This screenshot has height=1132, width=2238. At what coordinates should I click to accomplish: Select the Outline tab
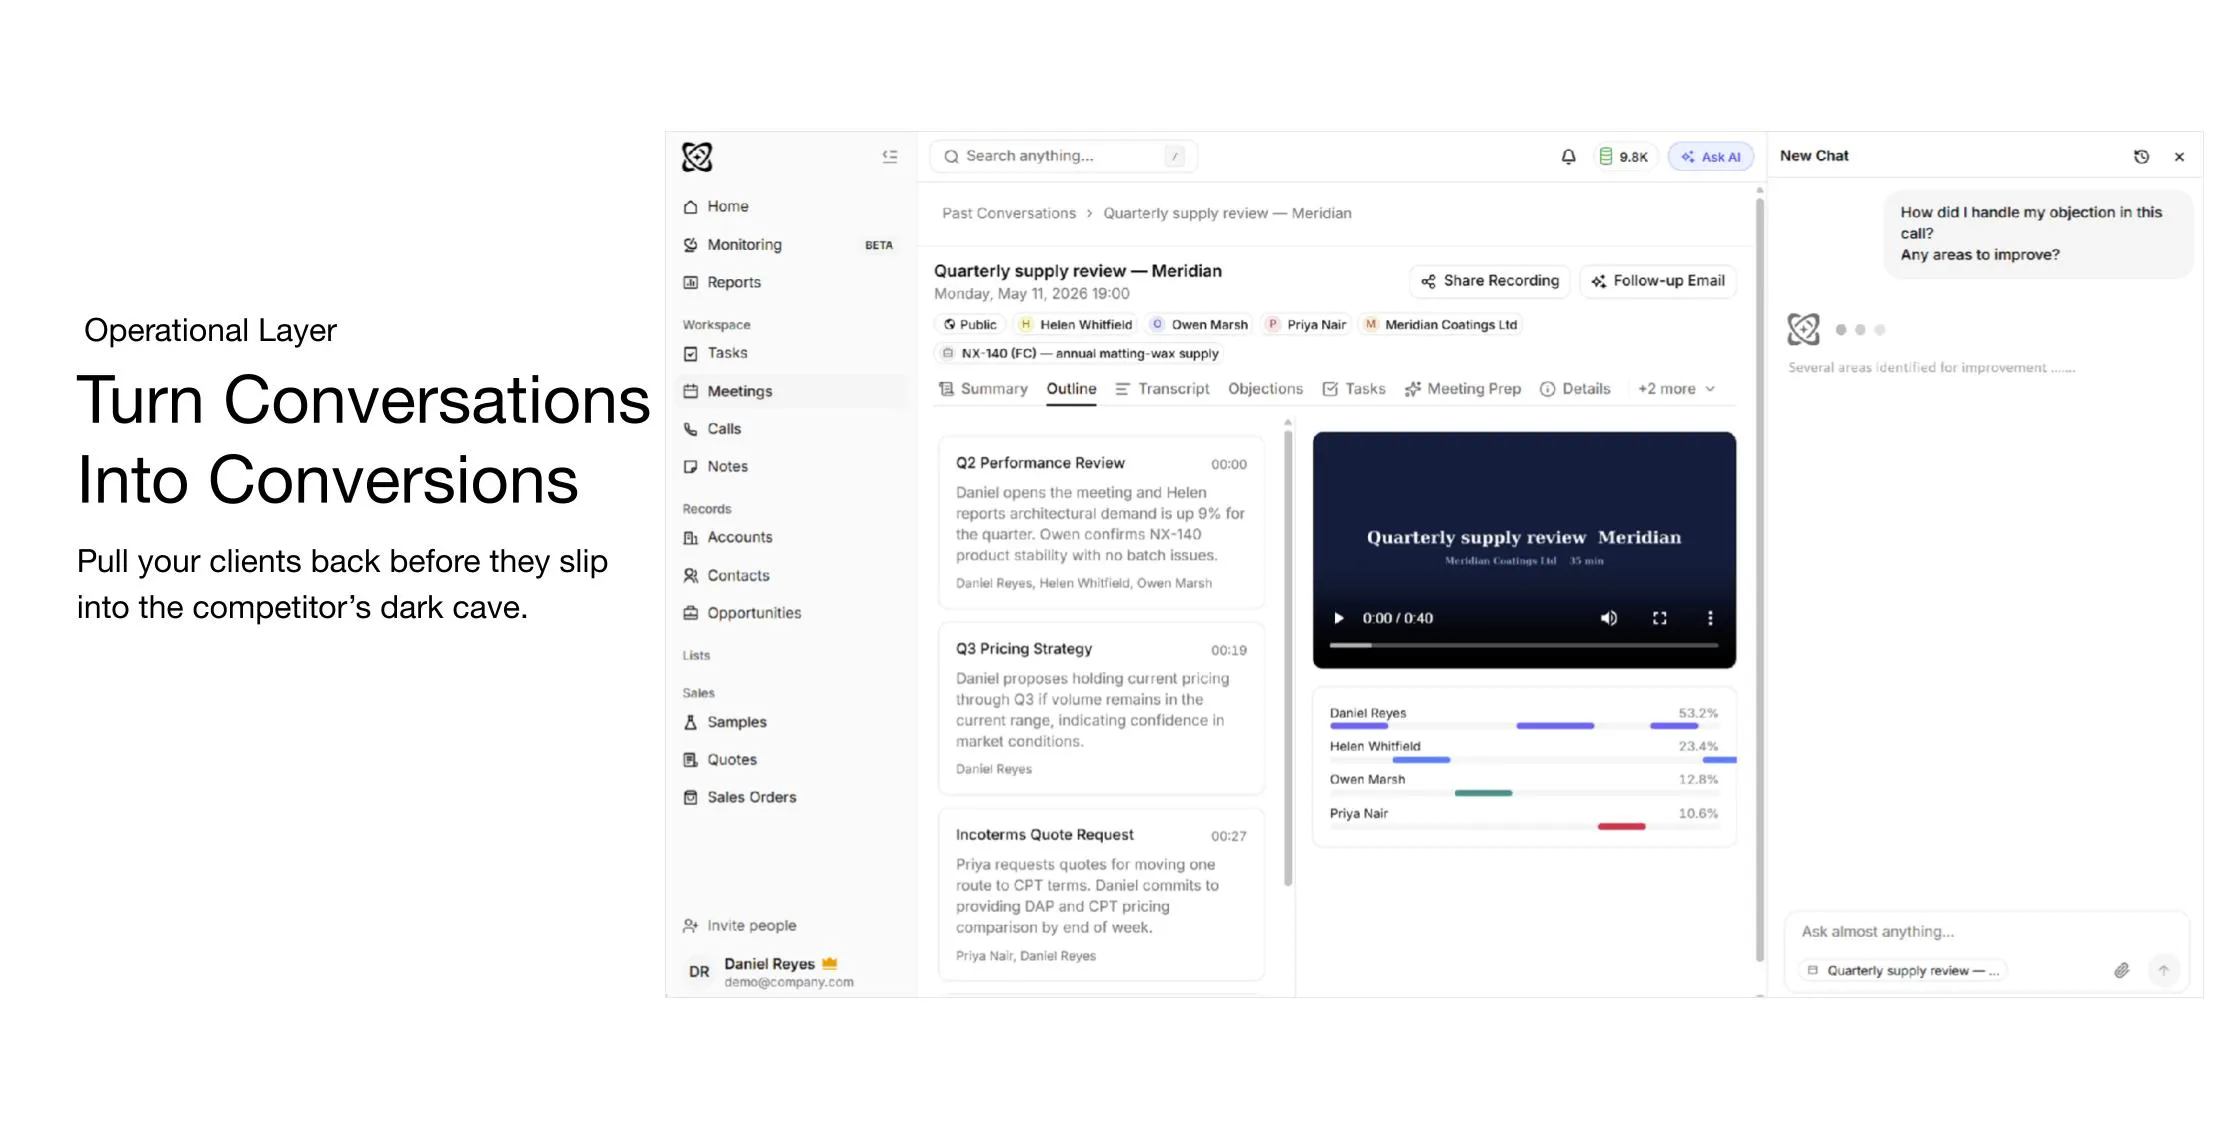[x=1071, y=389]
